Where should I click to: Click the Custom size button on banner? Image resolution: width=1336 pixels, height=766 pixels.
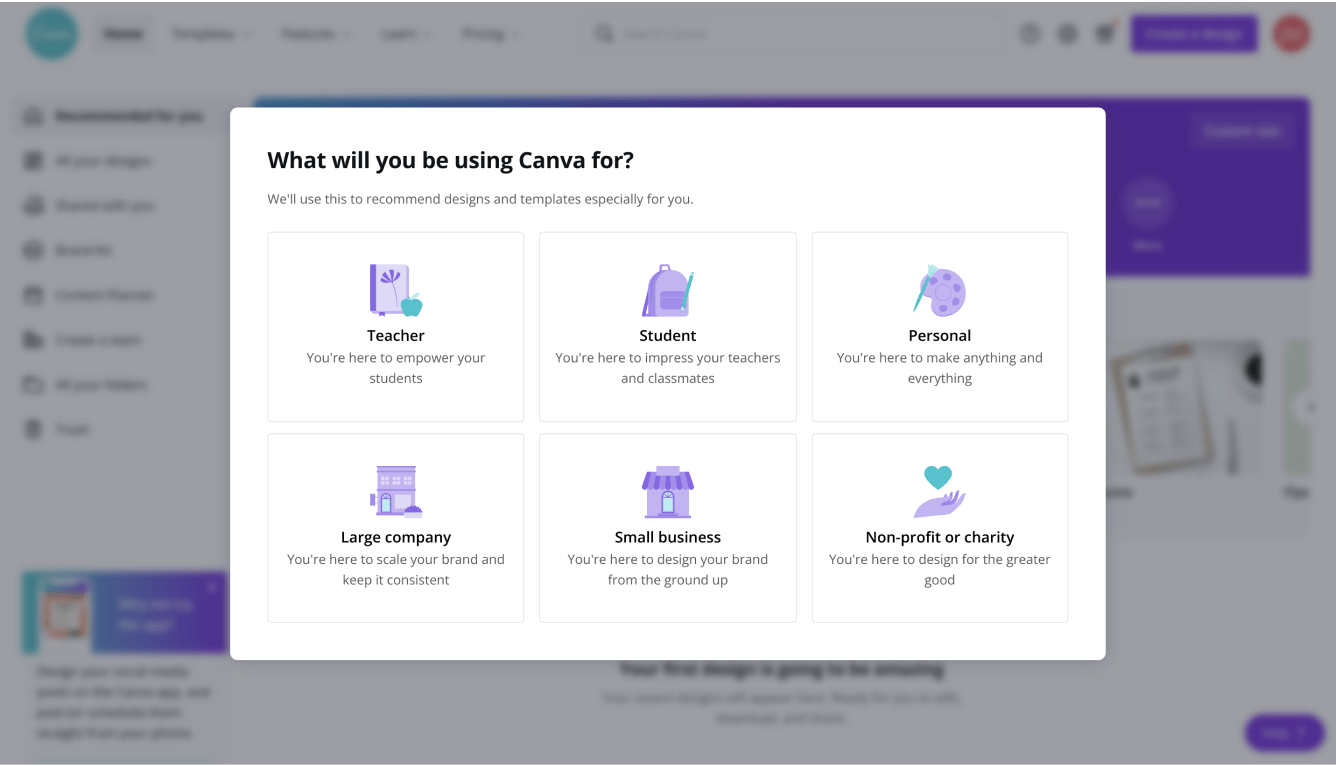pyautogui.click(x=1242, y=131)
